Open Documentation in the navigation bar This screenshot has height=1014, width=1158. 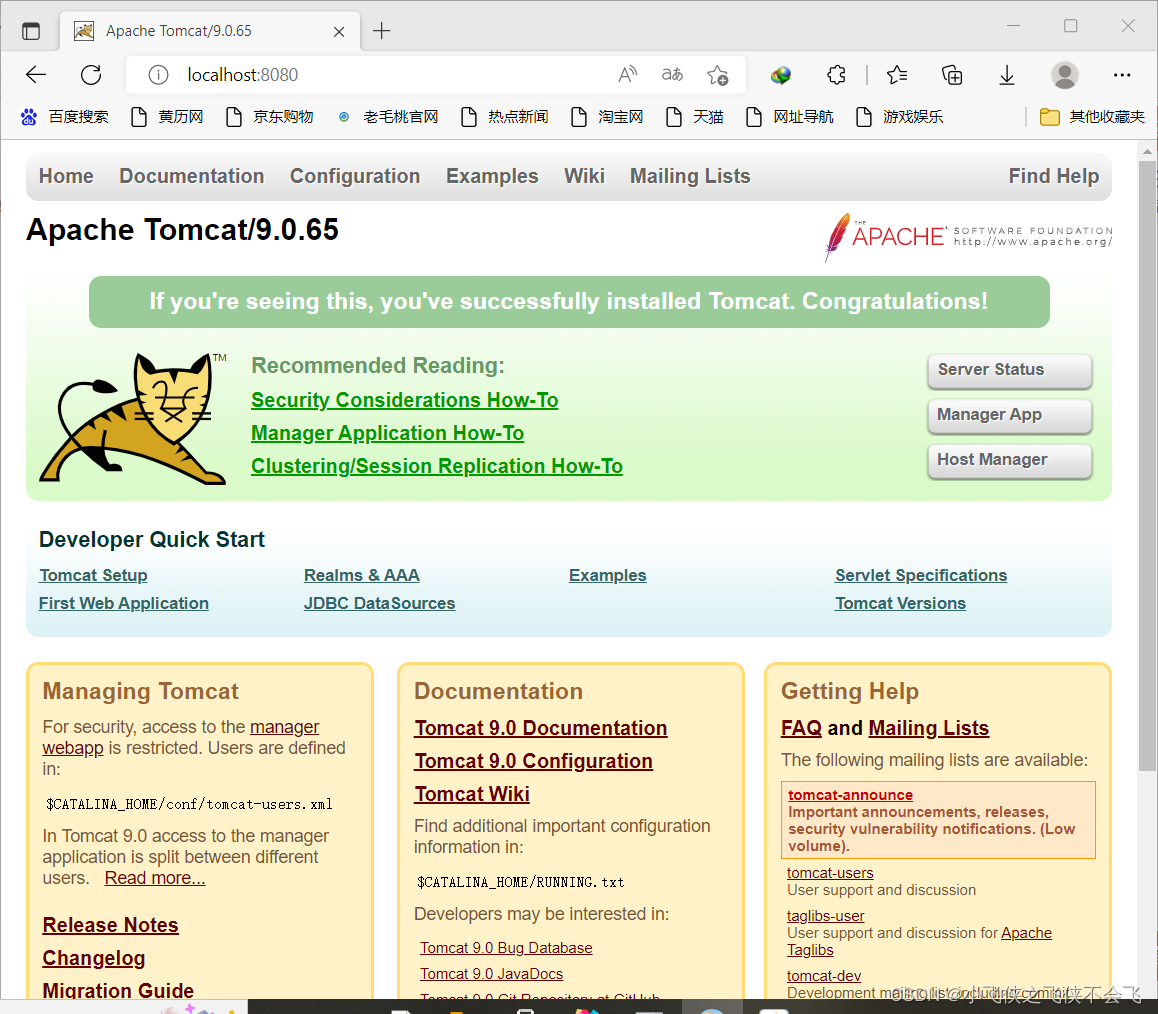coord(192,176)
